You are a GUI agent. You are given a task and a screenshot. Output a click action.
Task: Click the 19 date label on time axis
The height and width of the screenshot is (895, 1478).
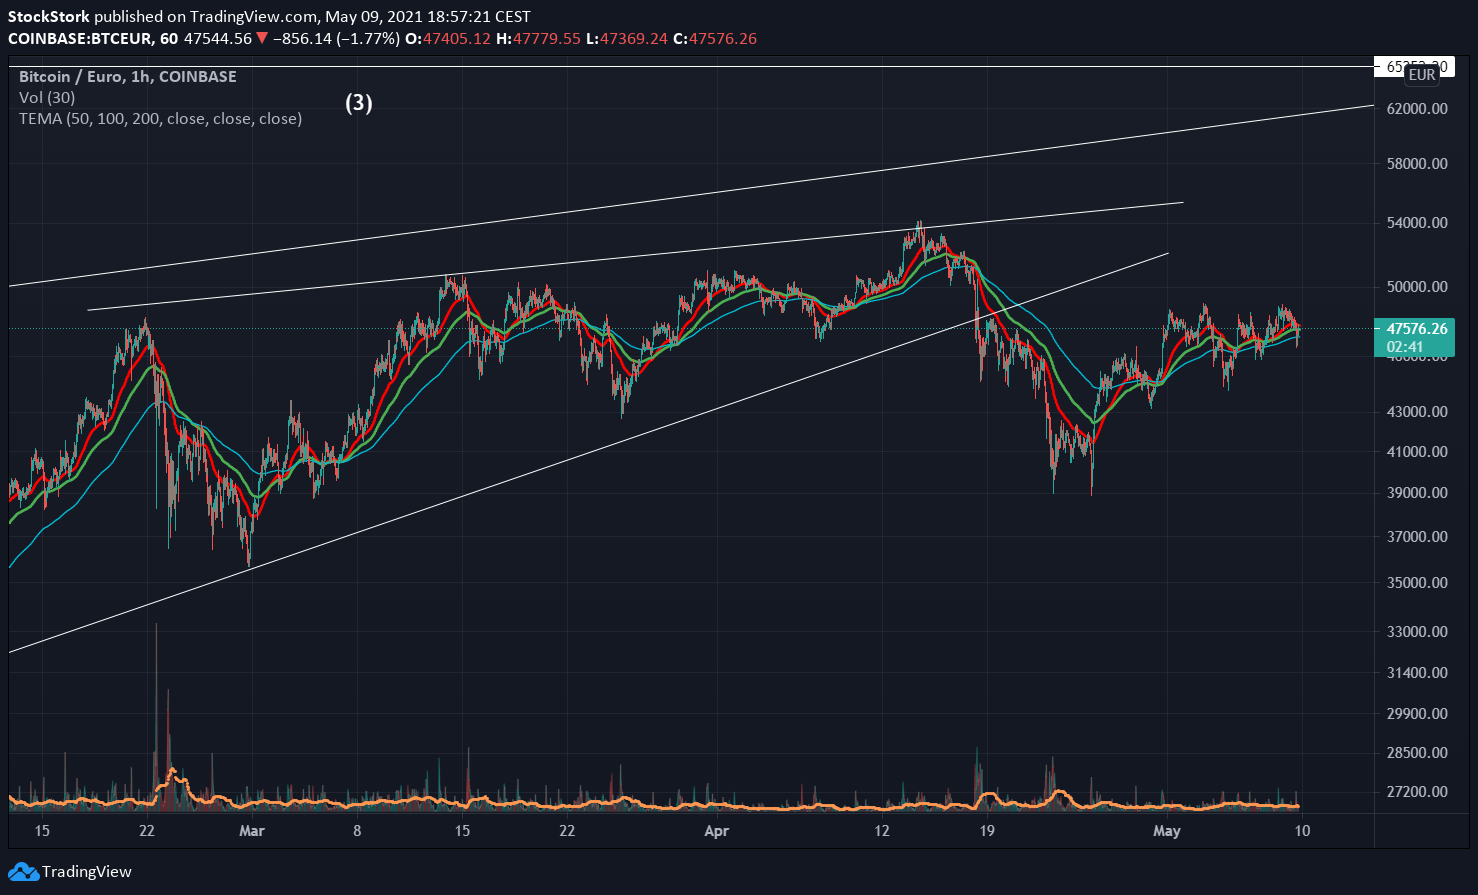[987, 831]
